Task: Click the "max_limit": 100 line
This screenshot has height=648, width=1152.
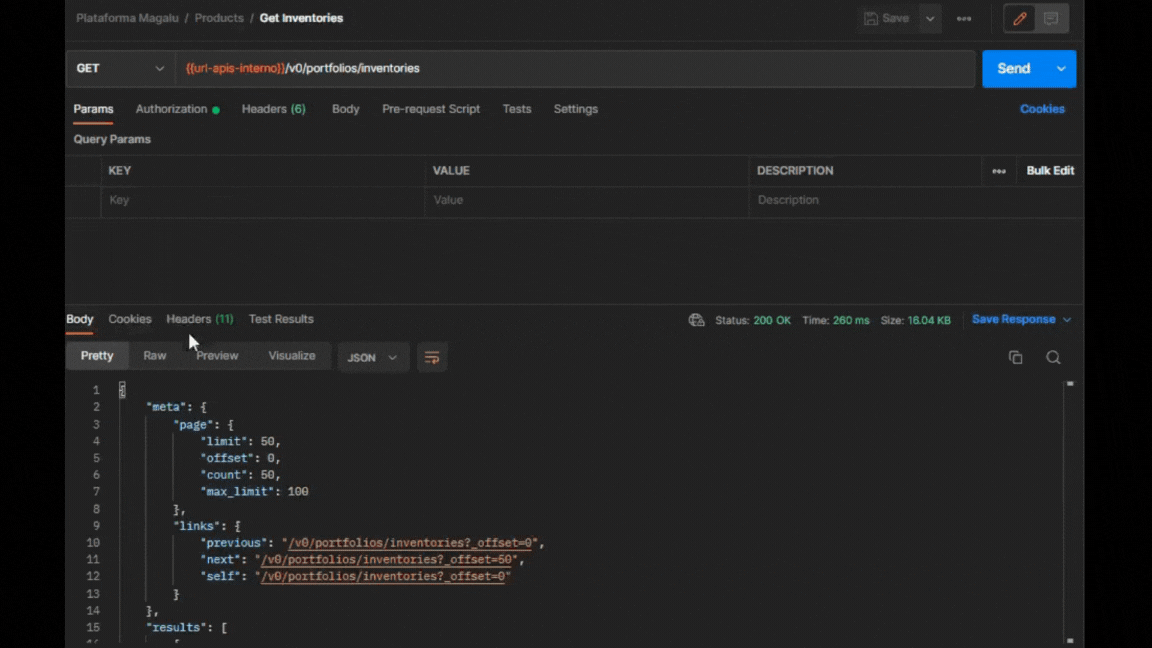Action: coord(254,492)
